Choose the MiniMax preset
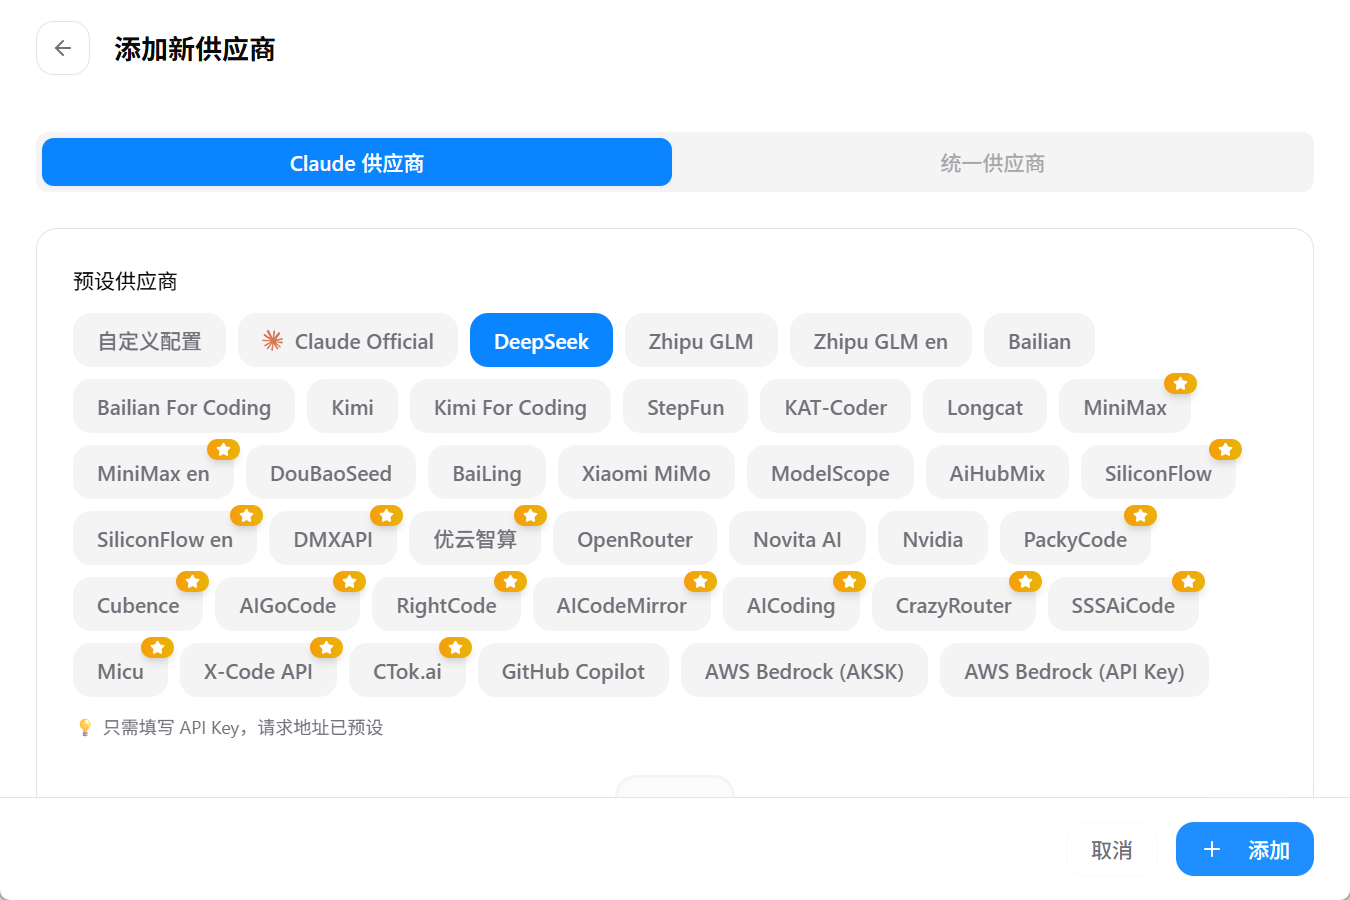The height and width of the screenshot is (900, 1350). click(1125, 407)
